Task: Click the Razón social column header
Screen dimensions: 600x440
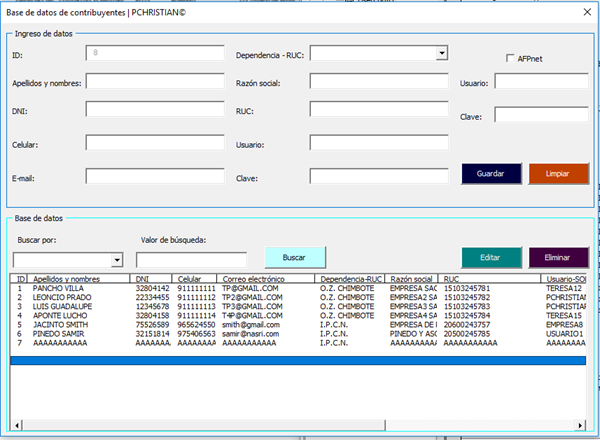Action: tap(411, 279)
